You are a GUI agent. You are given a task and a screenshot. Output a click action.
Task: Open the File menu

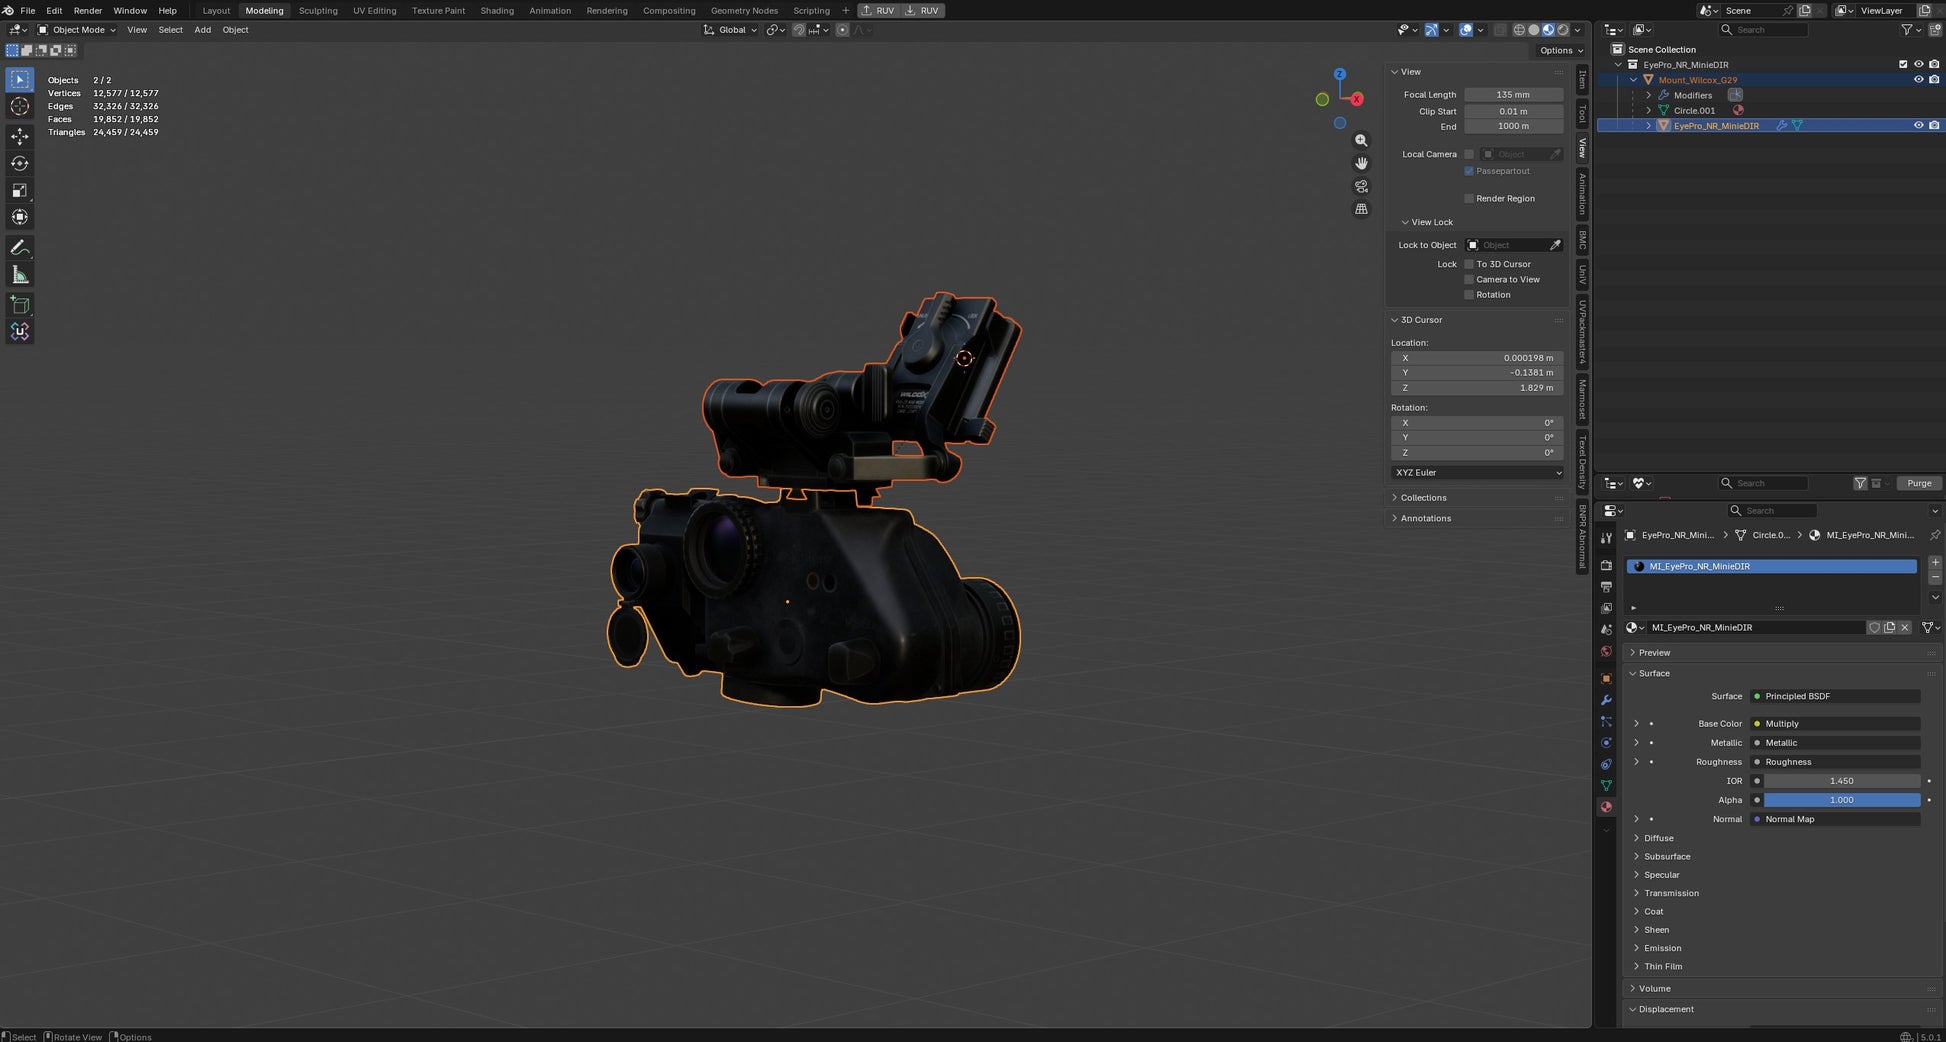pos(28,10)
